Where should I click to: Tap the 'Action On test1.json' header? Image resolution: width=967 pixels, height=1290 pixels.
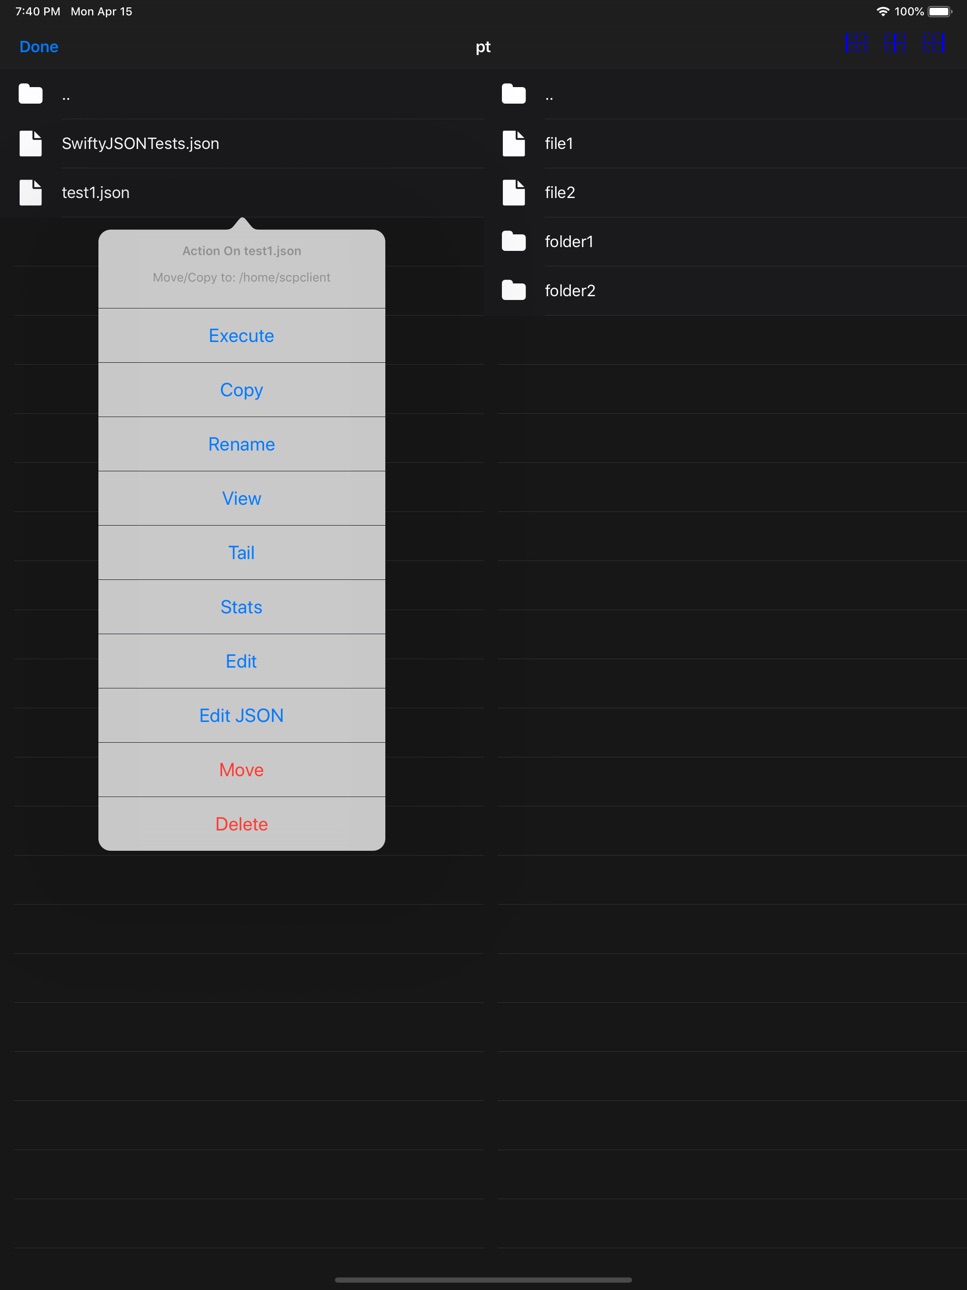click(x=241, y=251)
